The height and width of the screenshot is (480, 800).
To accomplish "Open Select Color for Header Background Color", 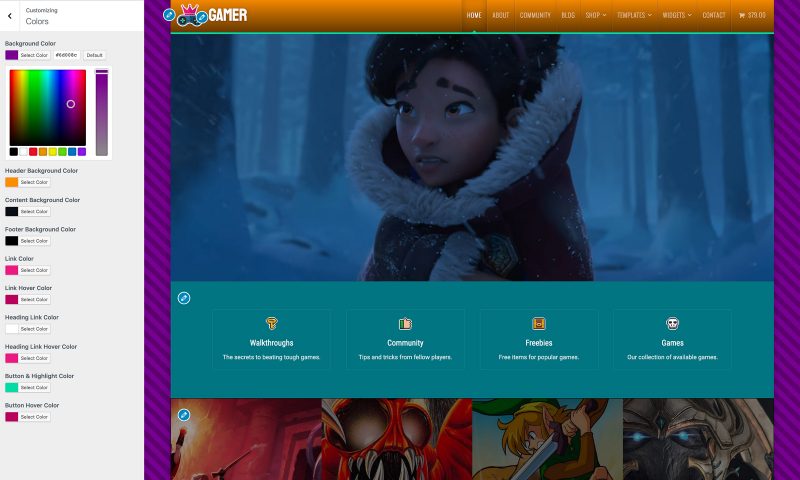I will [34, 182].
